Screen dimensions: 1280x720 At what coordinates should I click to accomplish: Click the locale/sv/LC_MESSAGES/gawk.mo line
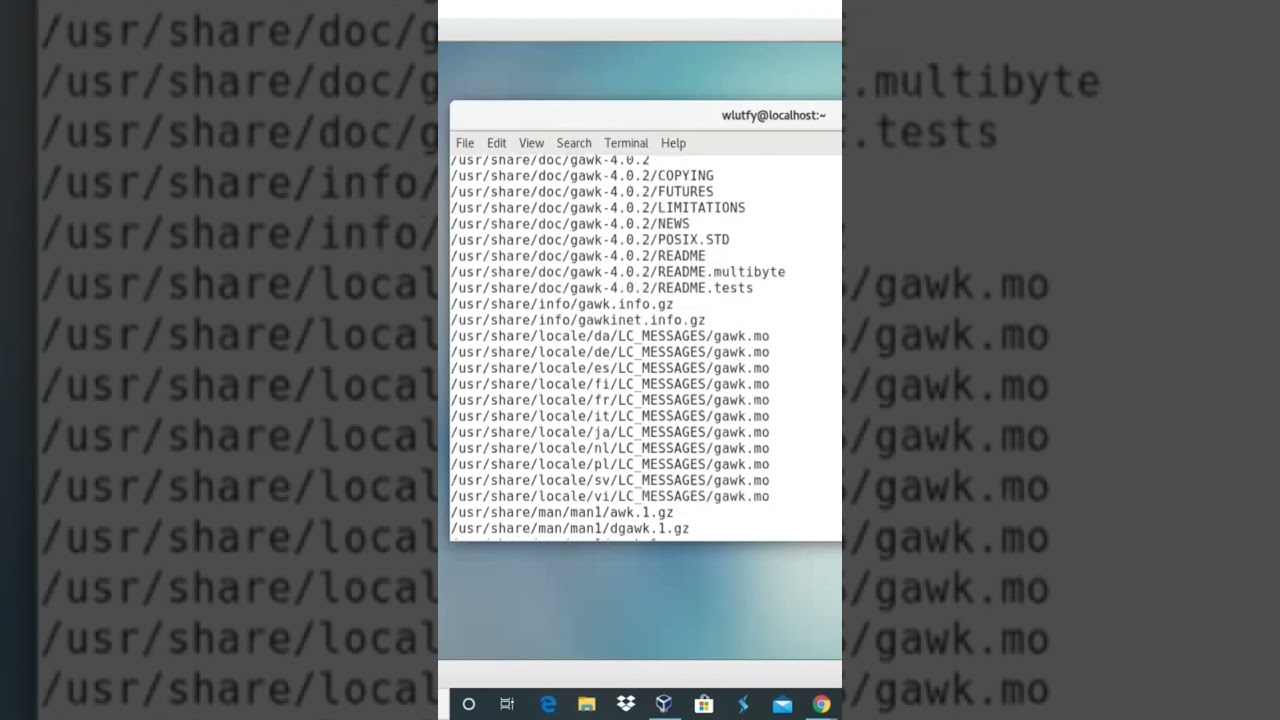[610, 480]
